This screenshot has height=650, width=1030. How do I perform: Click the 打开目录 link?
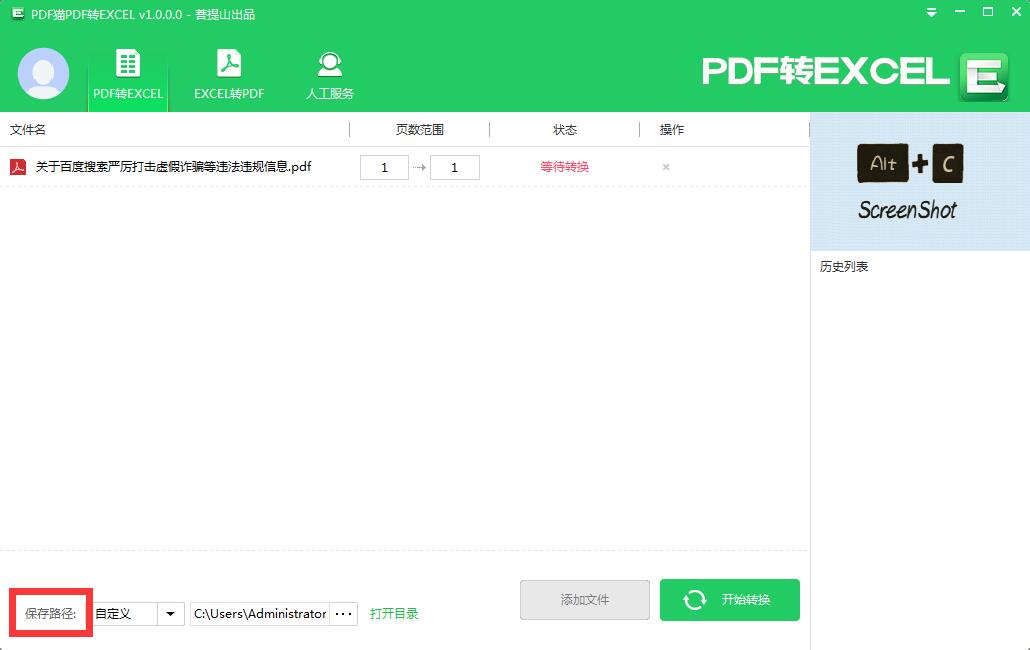coord(394,613)
